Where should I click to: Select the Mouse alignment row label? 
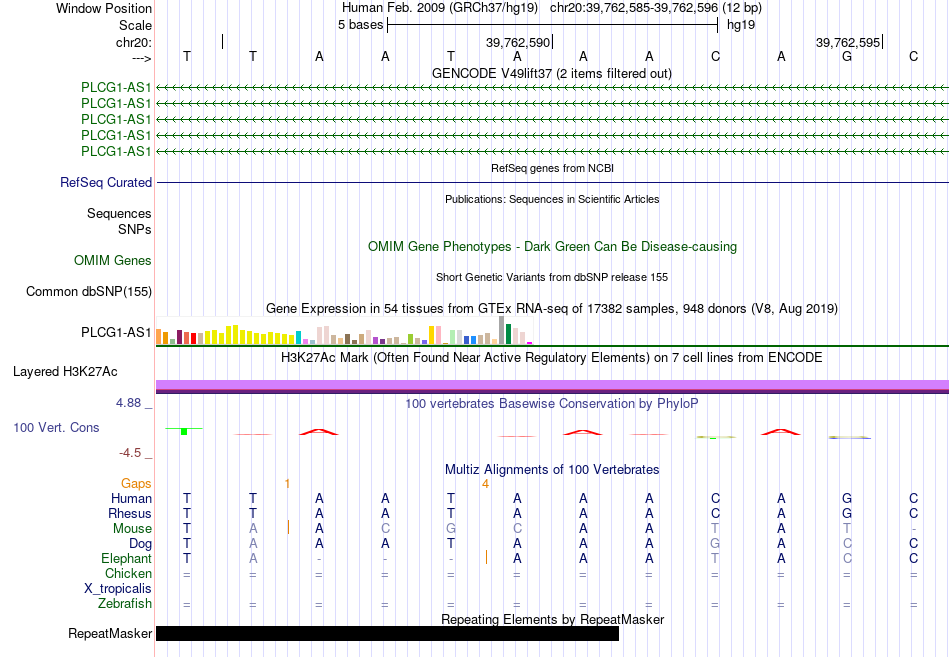132,529
